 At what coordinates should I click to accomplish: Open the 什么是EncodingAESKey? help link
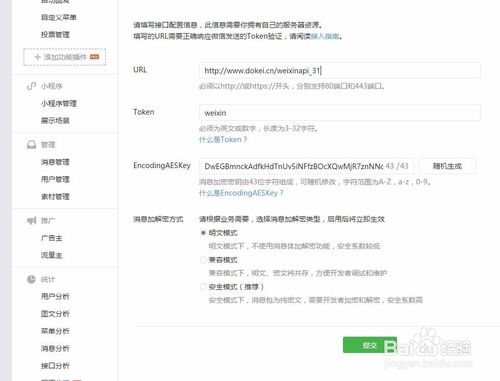coord(241,193)
